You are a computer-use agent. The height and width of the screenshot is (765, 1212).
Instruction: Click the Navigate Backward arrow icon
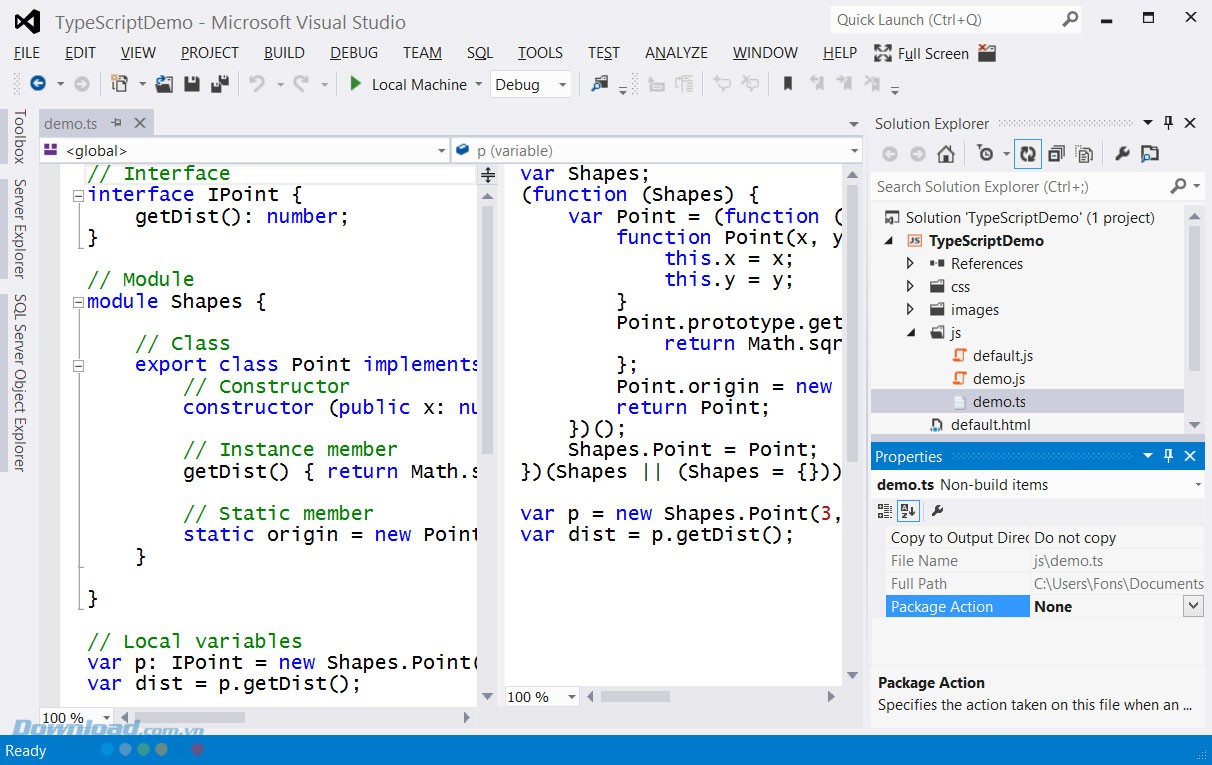click(39, 84)
